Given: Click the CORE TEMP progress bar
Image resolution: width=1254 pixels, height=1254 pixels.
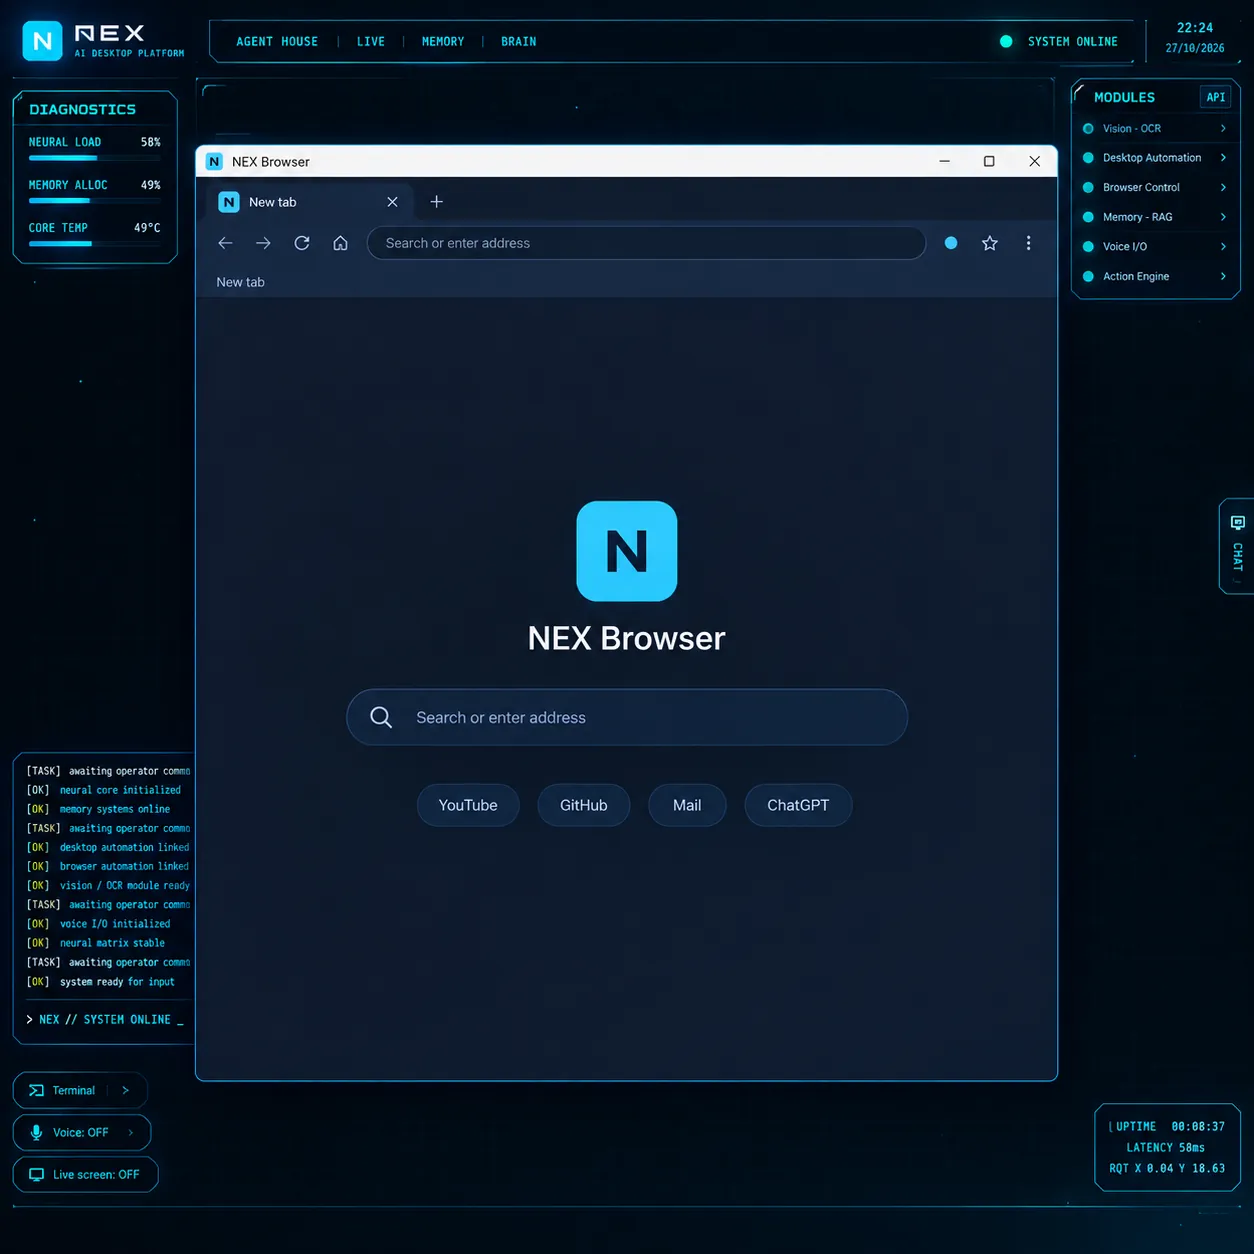Looking at the screenshot, I should 94,244.
